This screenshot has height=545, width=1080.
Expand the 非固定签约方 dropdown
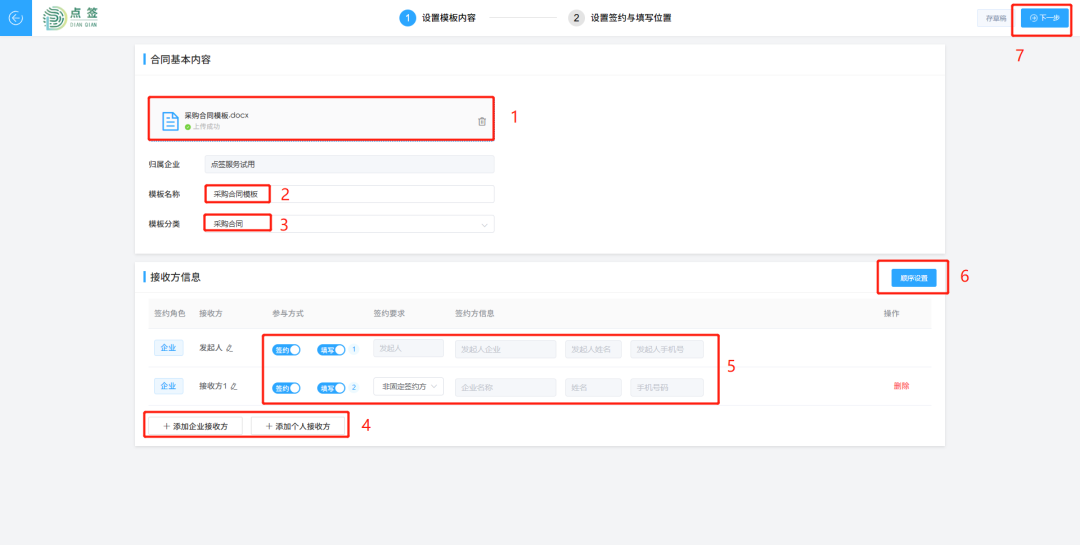point(408,387)
